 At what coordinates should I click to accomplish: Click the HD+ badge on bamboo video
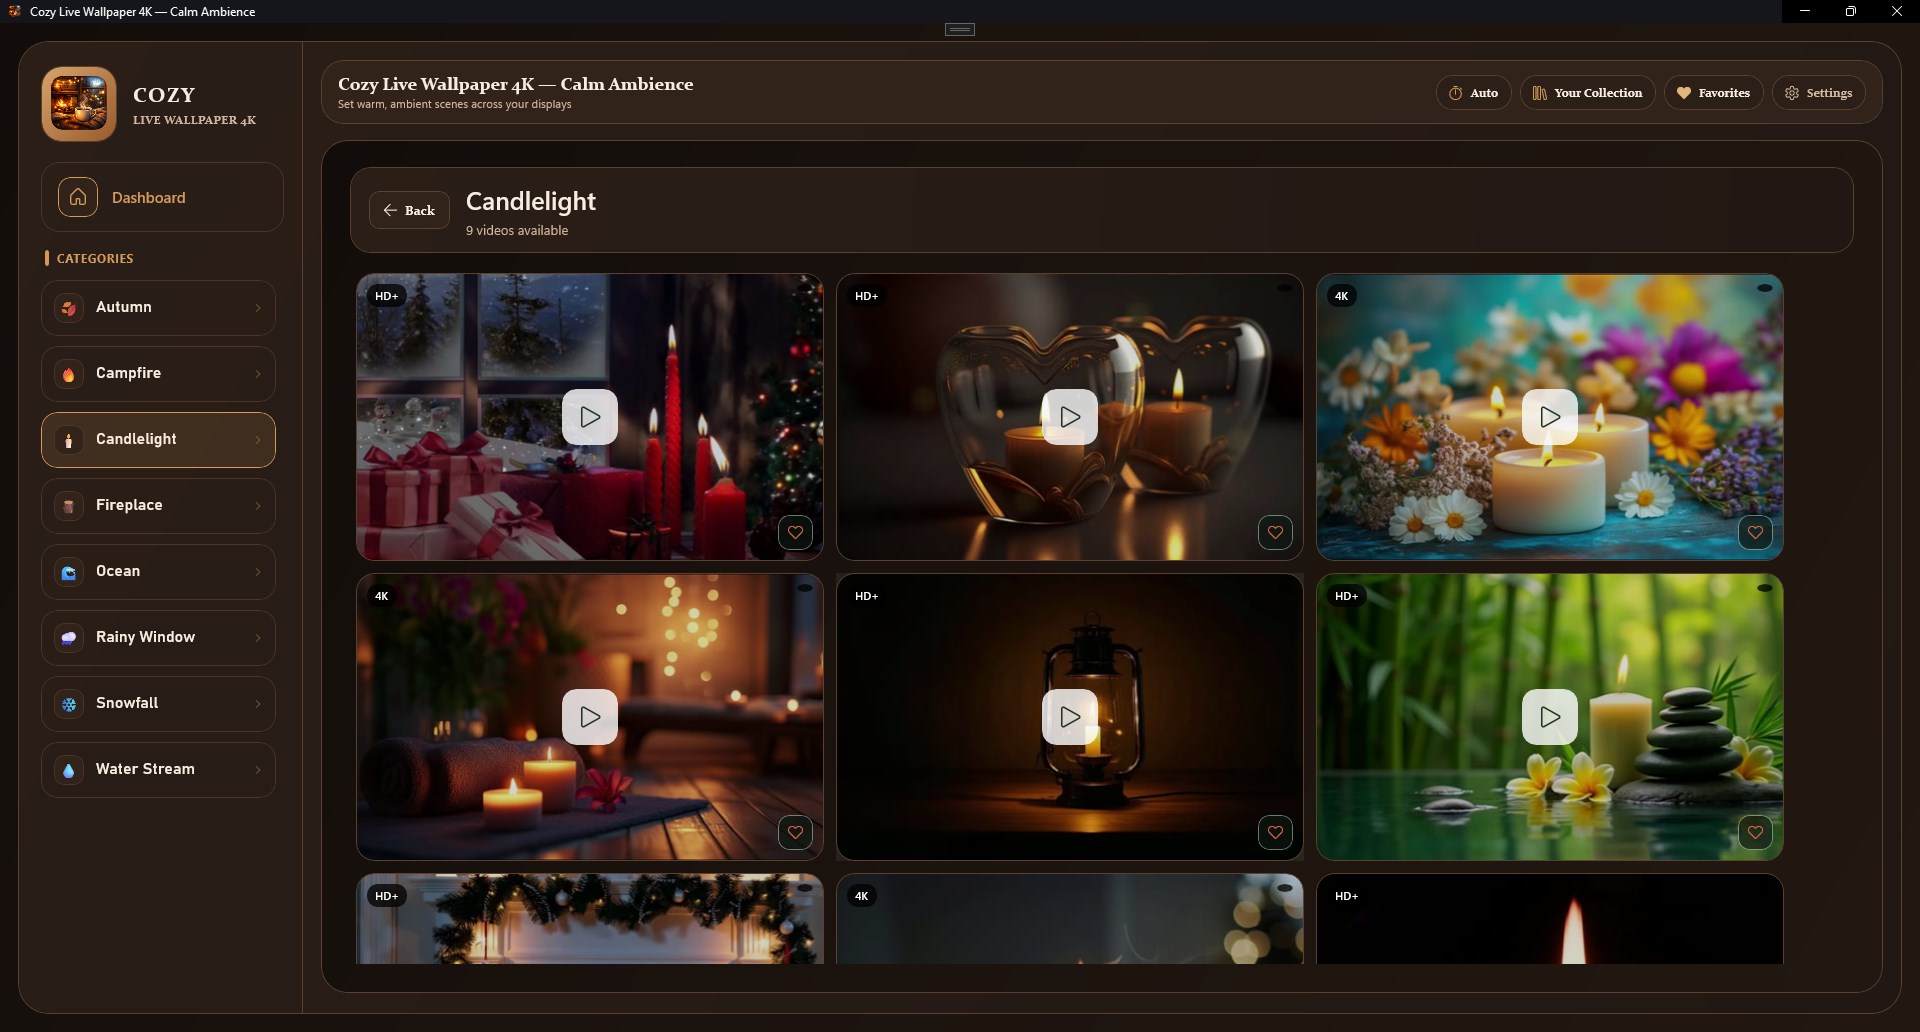click(x=1347, y=596)
